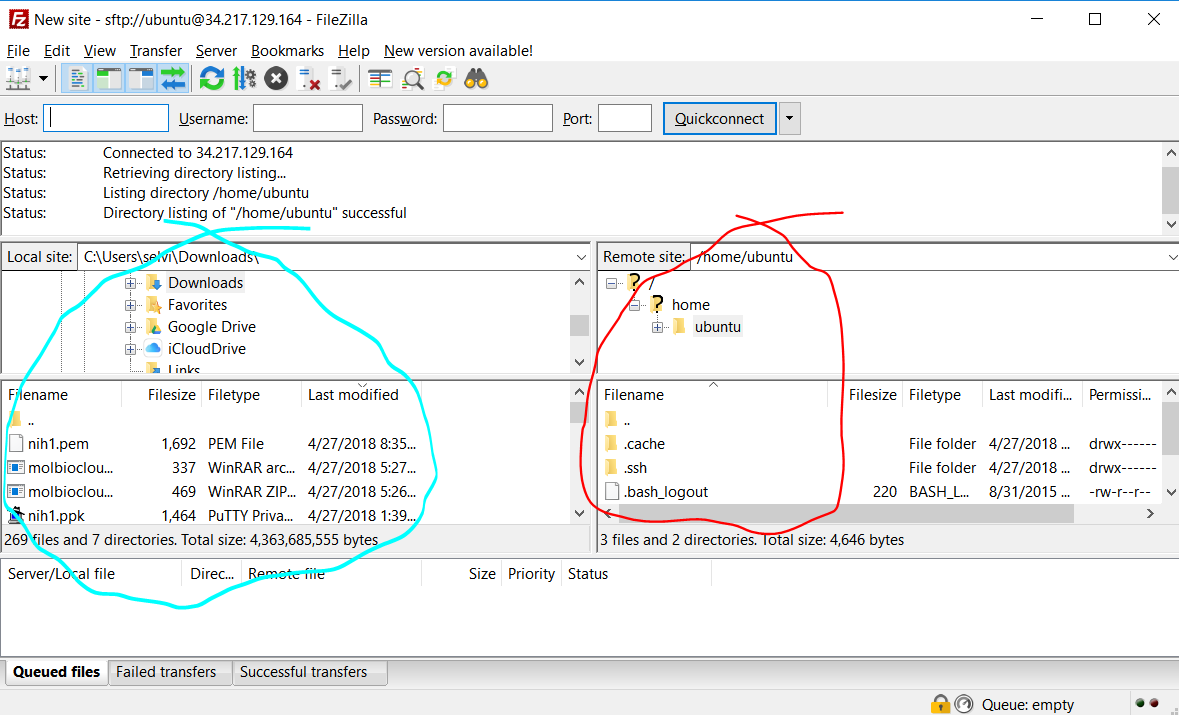Toggle transfer queue display icon
Viewport: 1179px width, 715px height.
[173, 78]
